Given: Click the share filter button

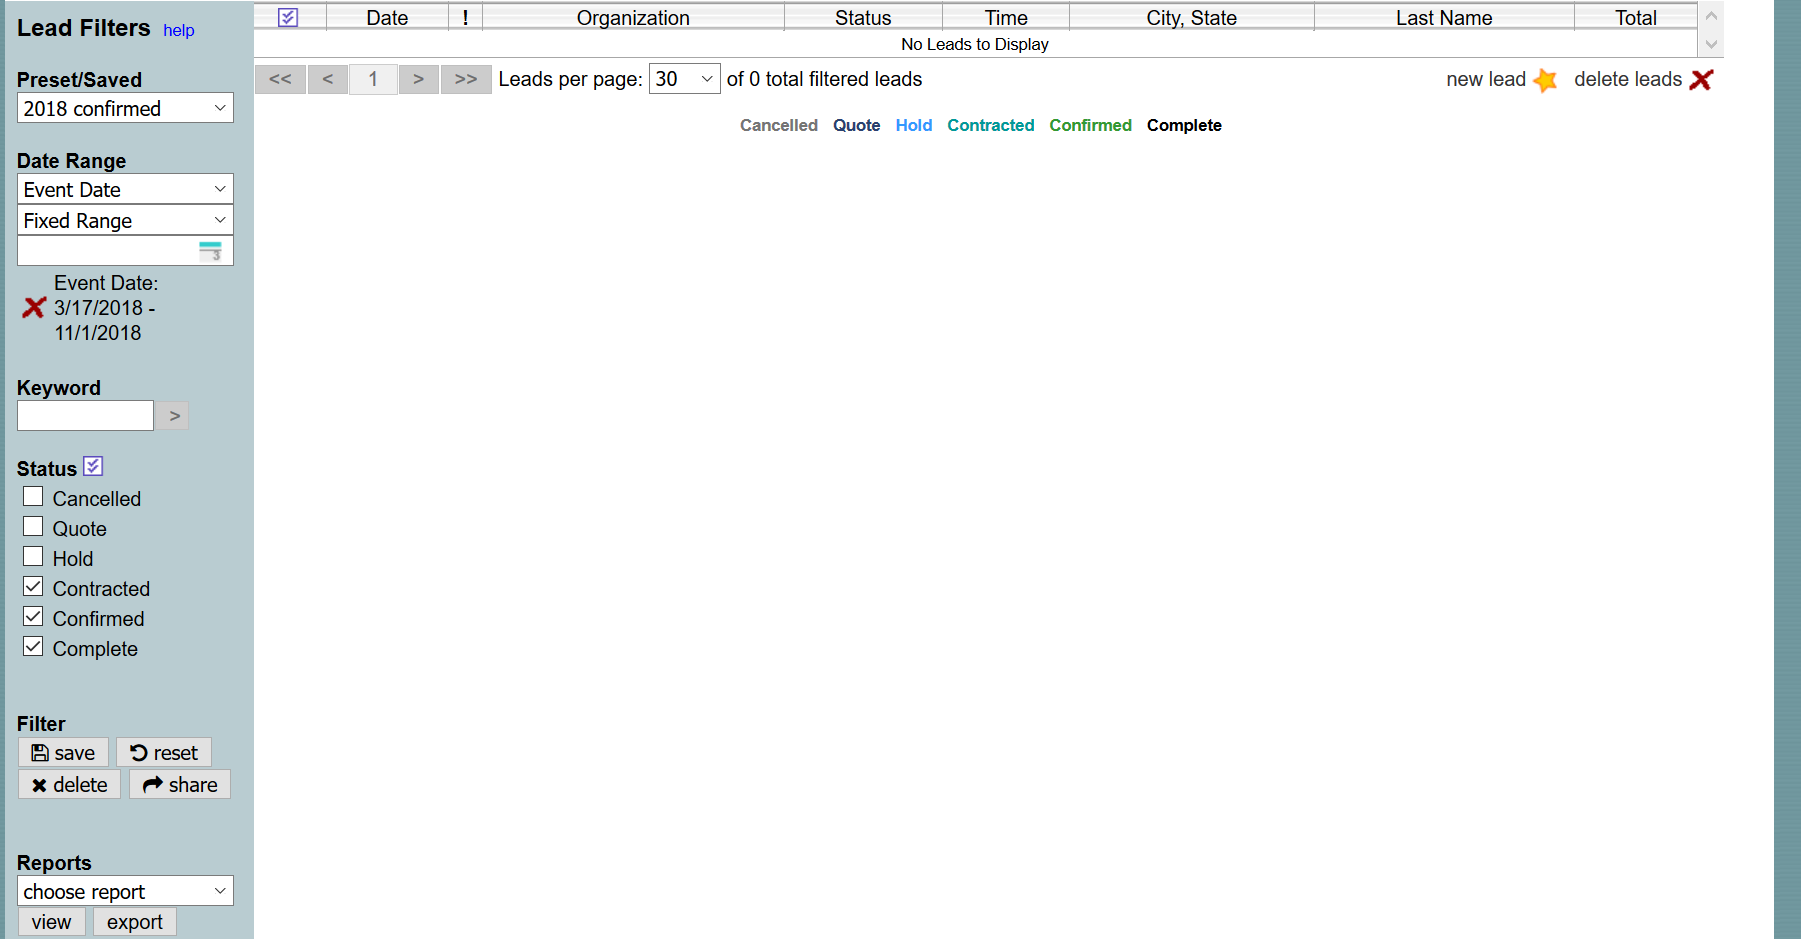Looking at the screenshot, I should coord(180,785).
